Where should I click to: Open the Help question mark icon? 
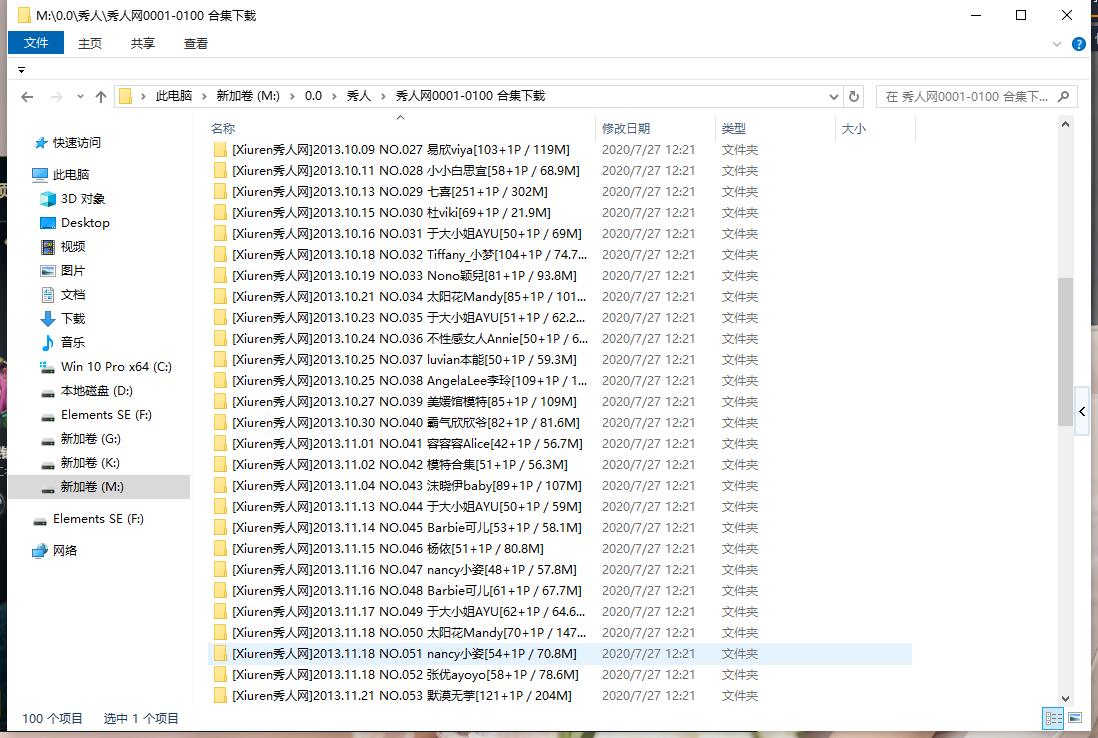click(1079, 44)
